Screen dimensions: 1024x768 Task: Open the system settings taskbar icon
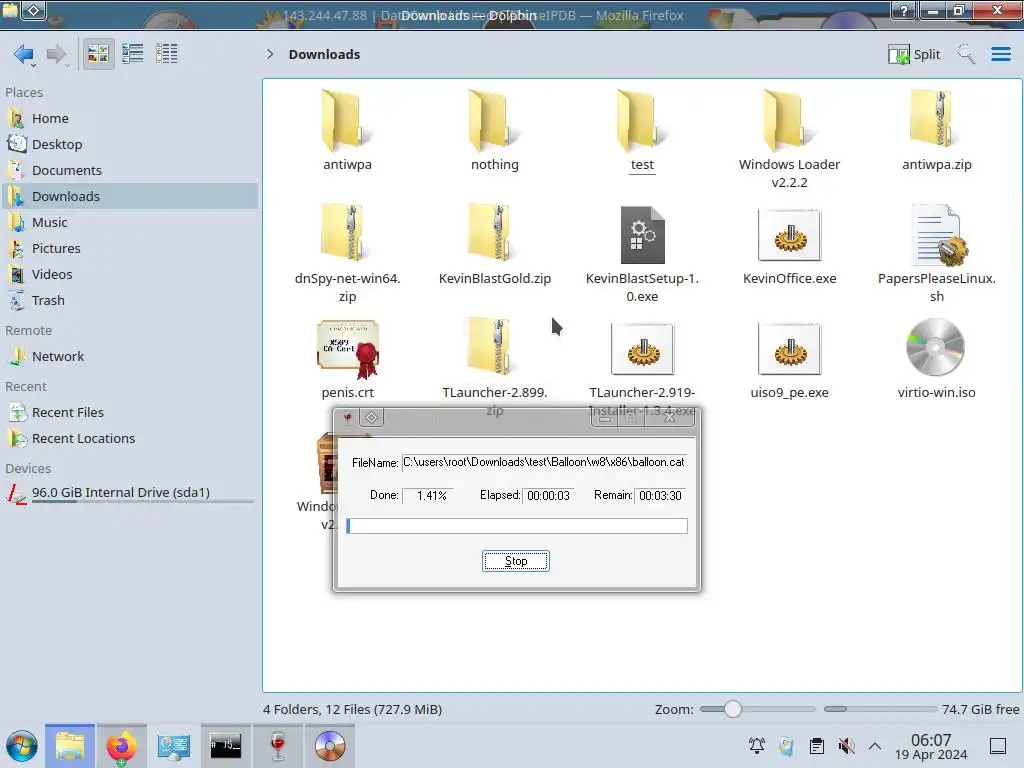click(173, 746)
